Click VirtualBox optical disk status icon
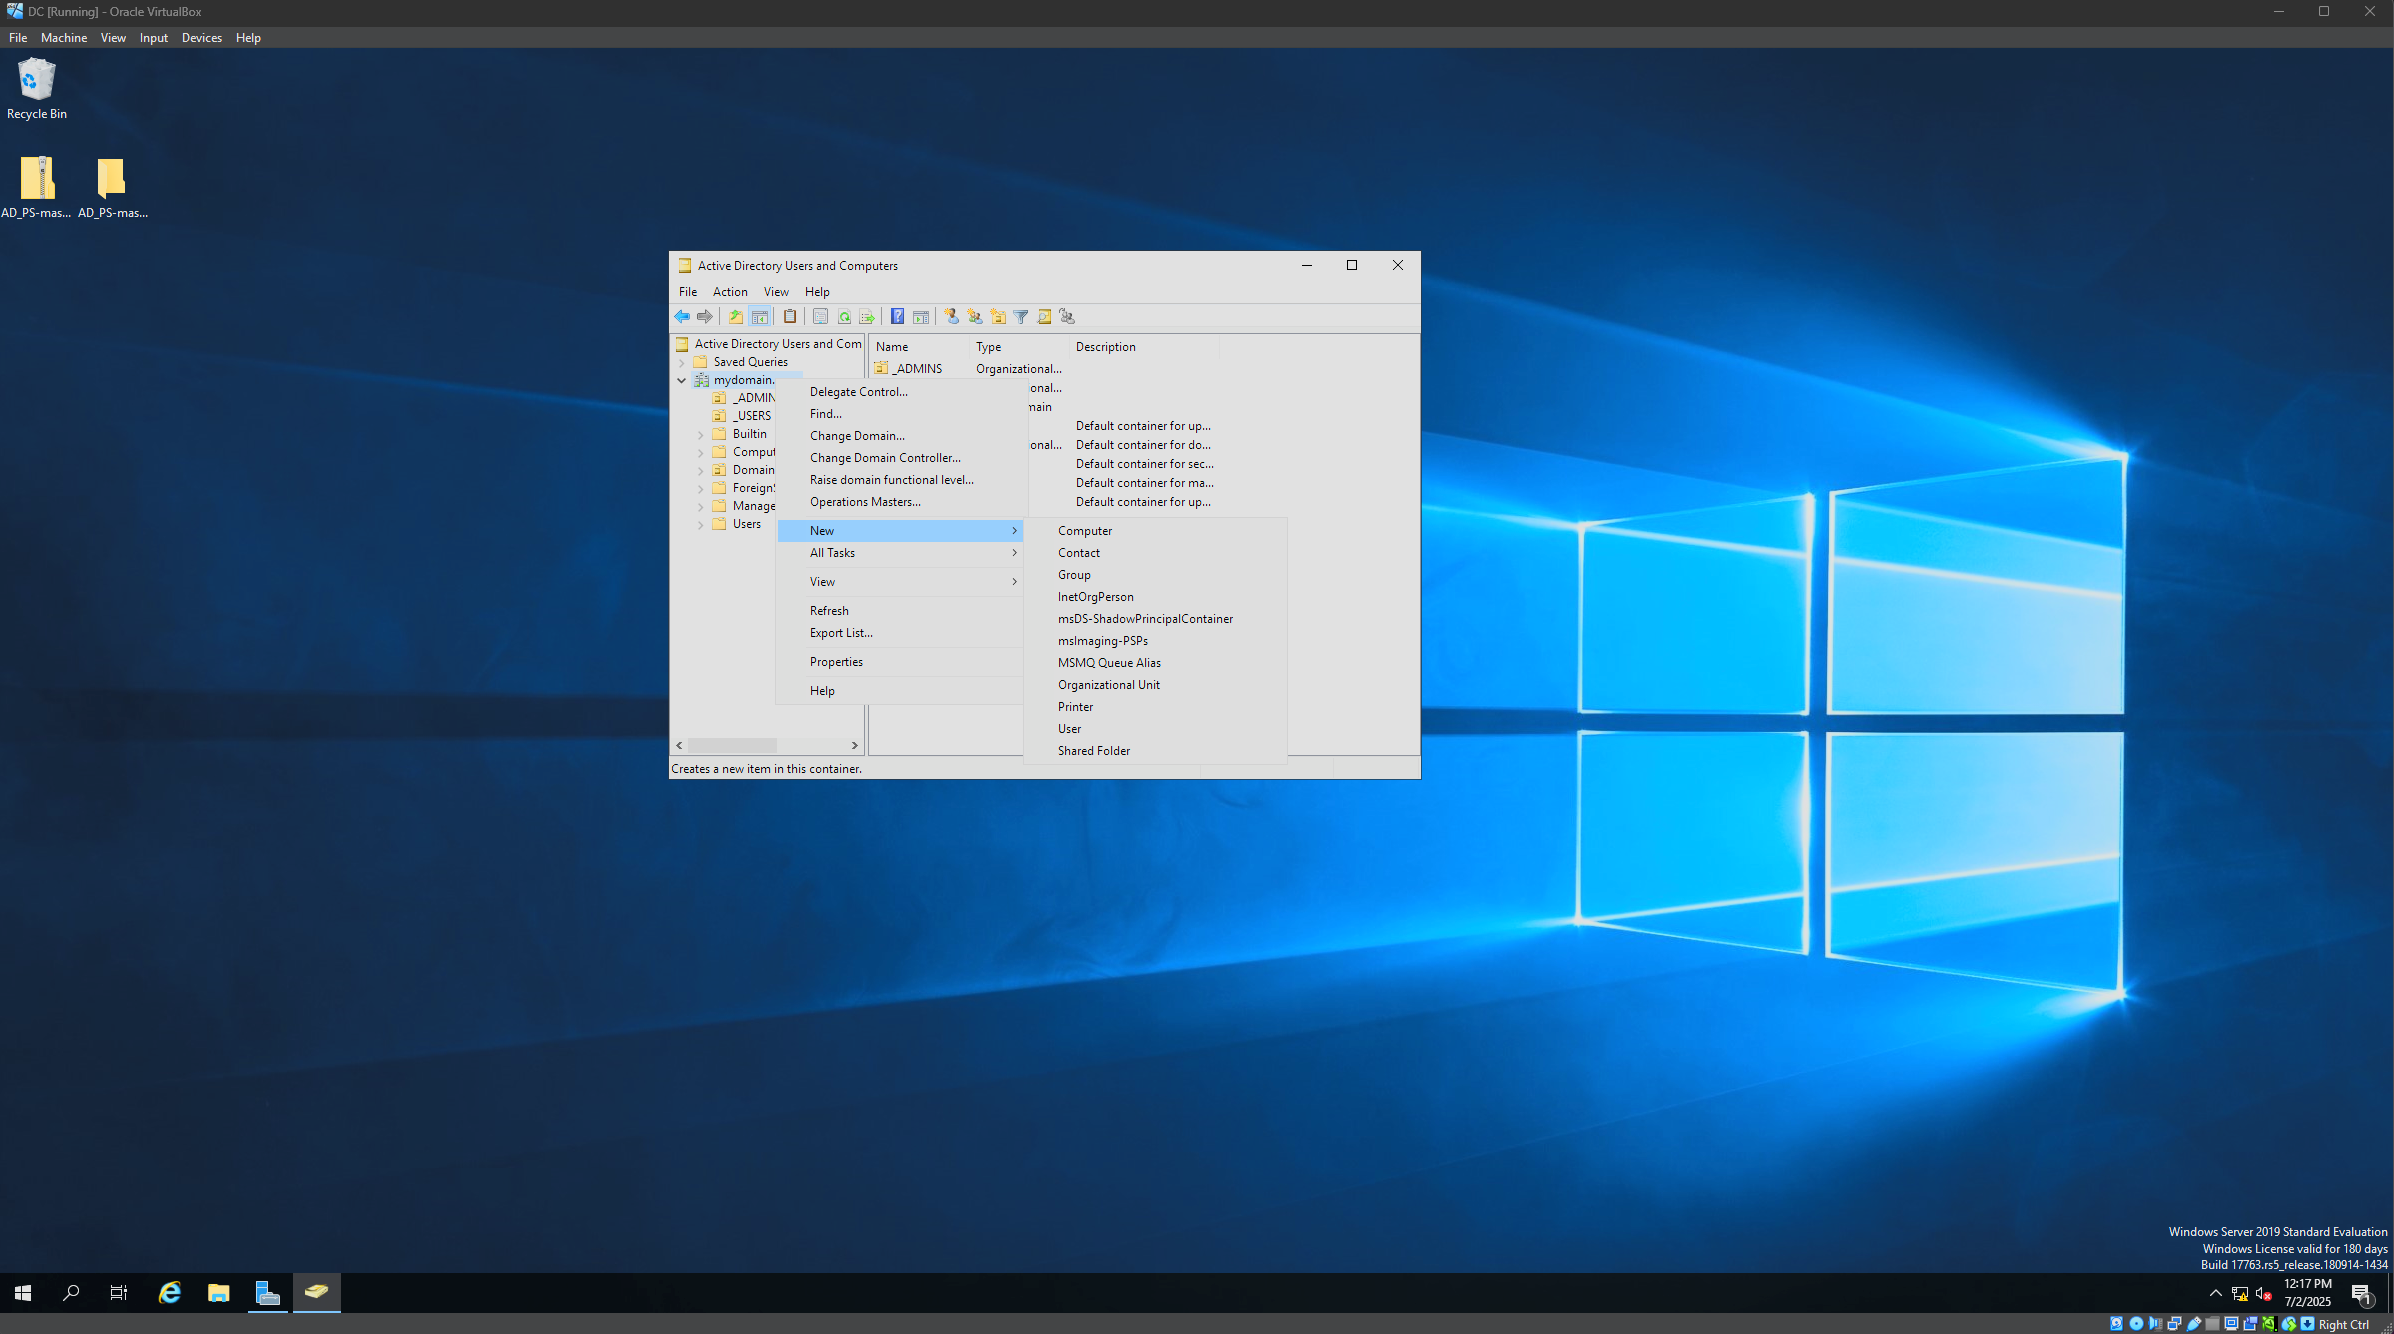 point(2137,1324)
